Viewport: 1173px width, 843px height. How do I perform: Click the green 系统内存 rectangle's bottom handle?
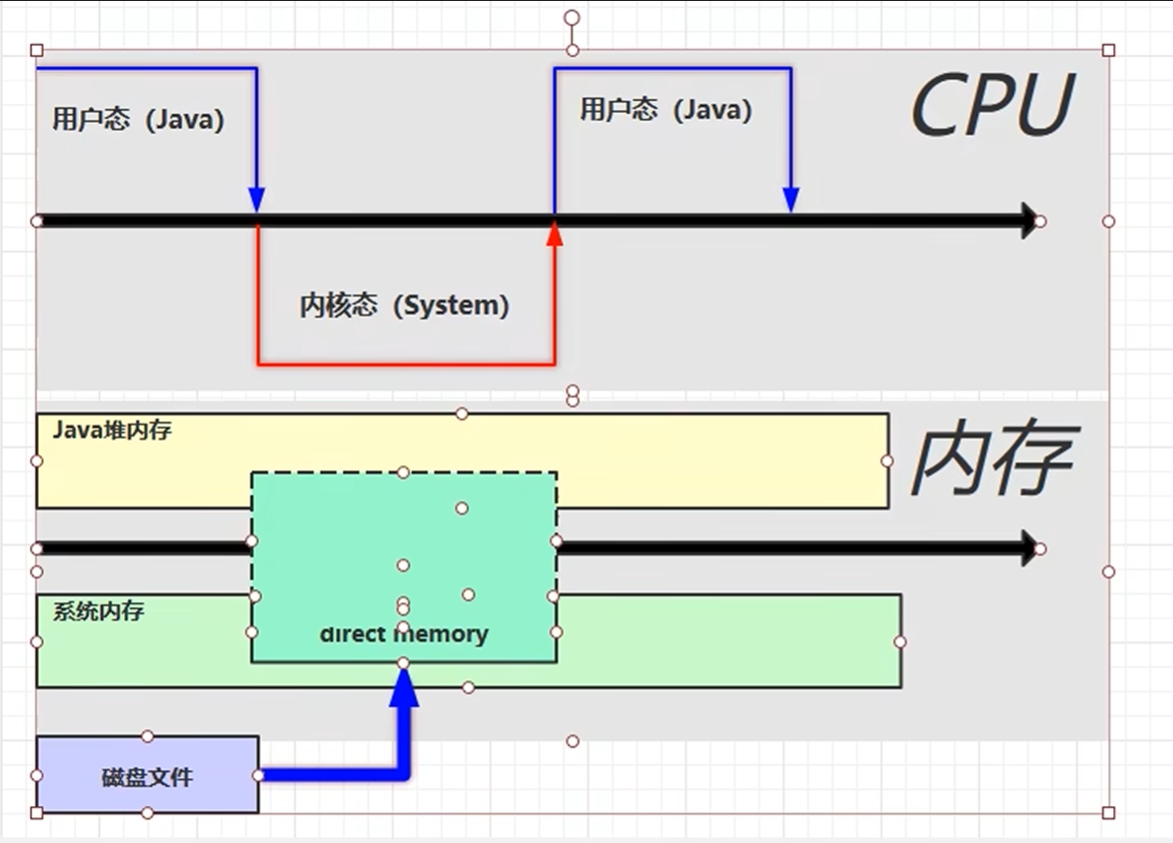[468, 687]
